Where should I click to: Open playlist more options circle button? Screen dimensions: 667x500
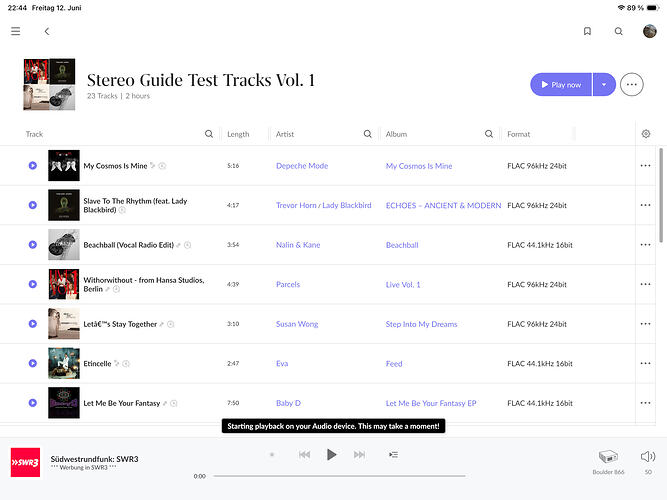[x=632, y=84]
